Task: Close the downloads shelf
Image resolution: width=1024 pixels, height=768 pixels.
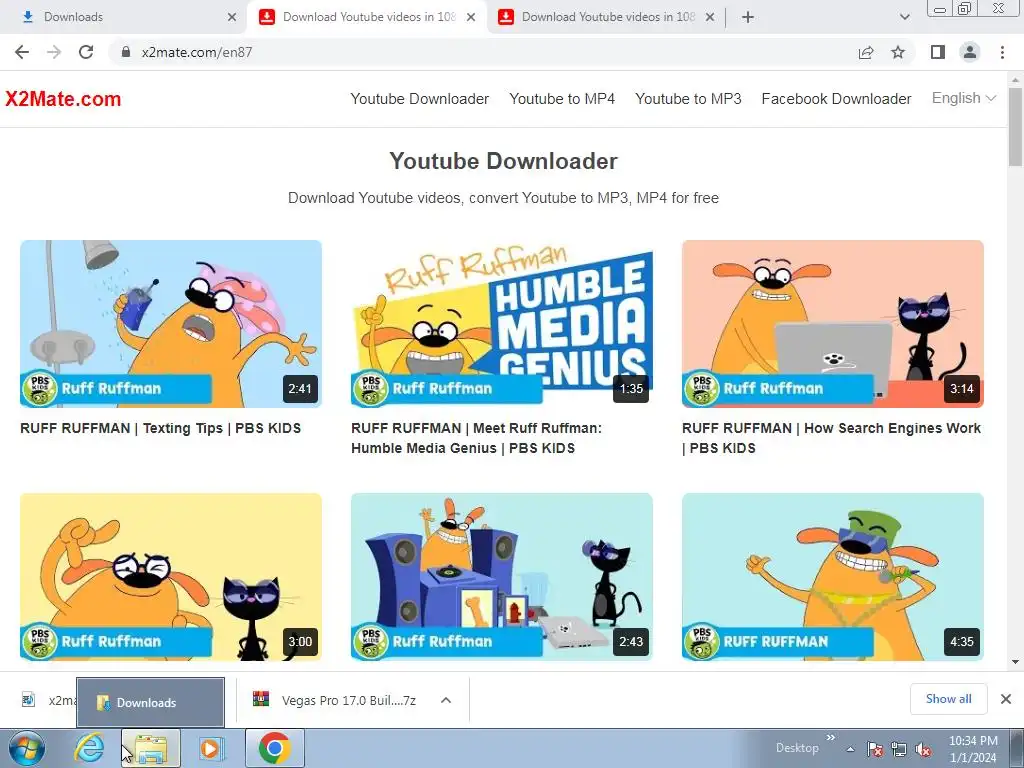Action: [x=1006, y=699]
